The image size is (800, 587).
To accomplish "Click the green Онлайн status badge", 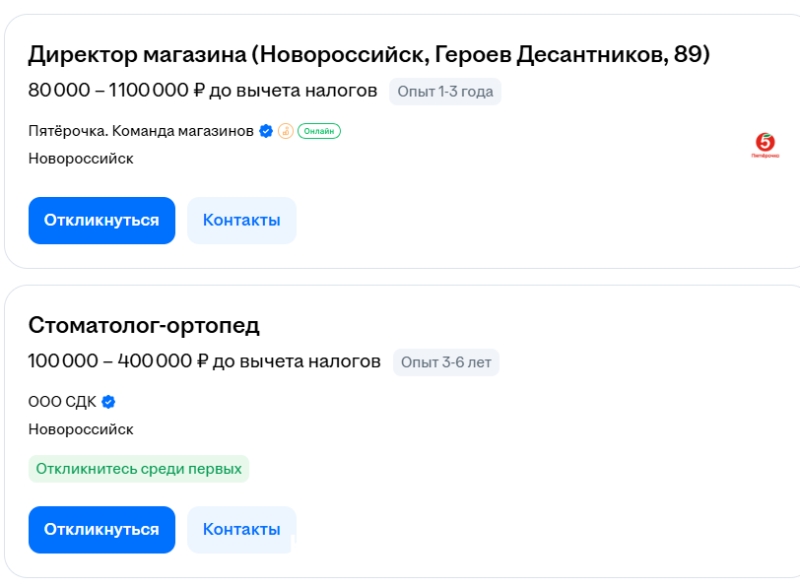I will pos(319,131).
